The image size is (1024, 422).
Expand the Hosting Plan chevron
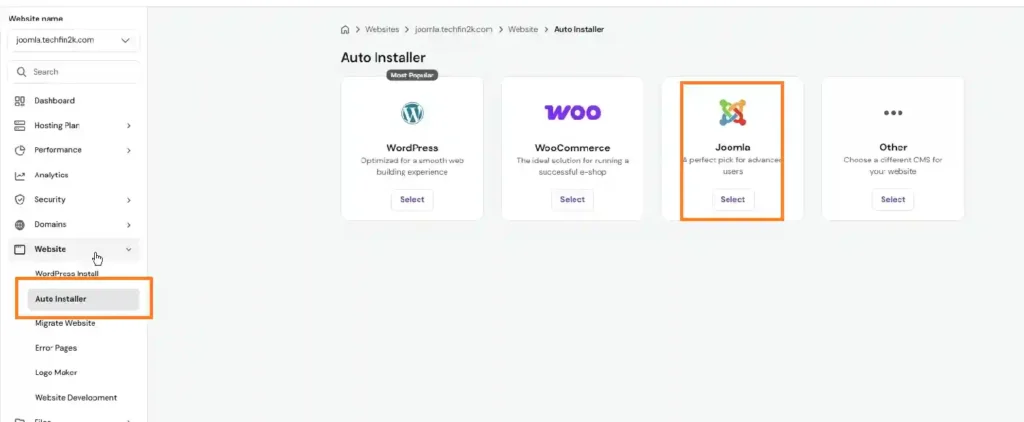point(129,125)
